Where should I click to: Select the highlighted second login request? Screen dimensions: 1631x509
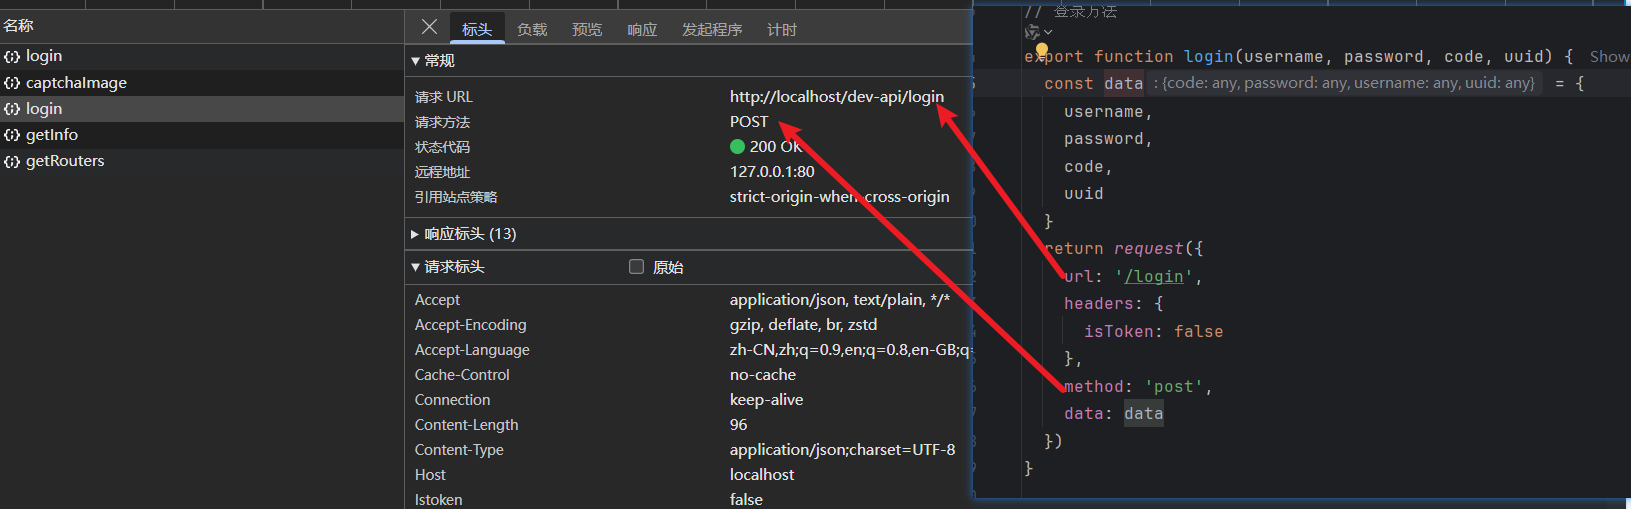(x=201, y=108)
